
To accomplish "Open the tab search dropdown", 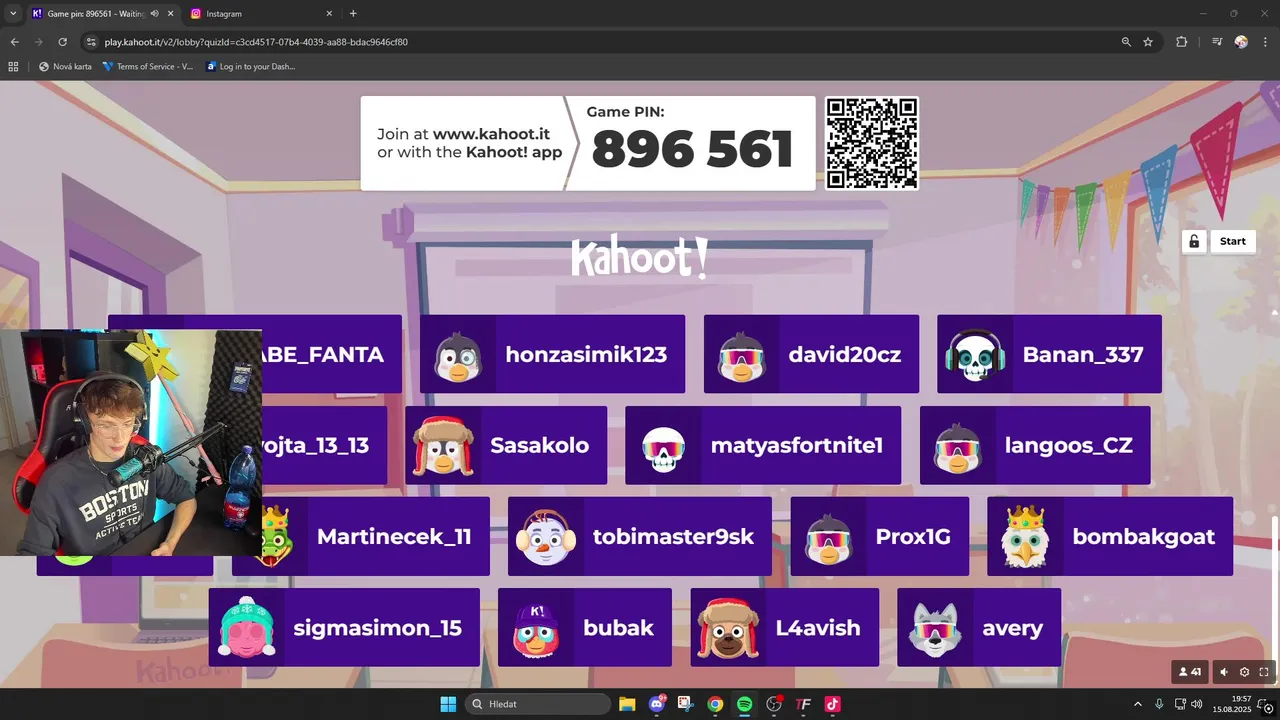I will click(13, 13).
